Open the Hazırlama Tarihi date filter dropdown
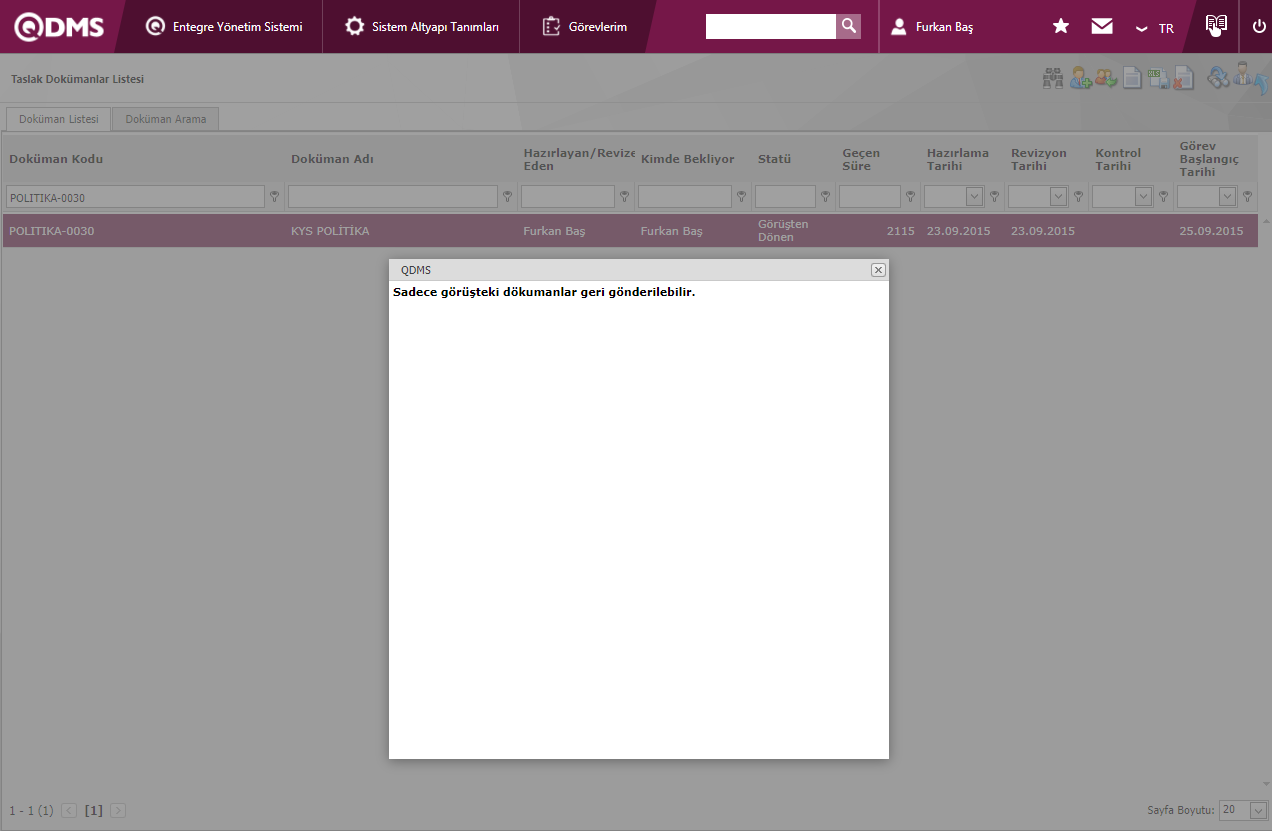This screenshot has width=1272, height=831. coord(973,197)
